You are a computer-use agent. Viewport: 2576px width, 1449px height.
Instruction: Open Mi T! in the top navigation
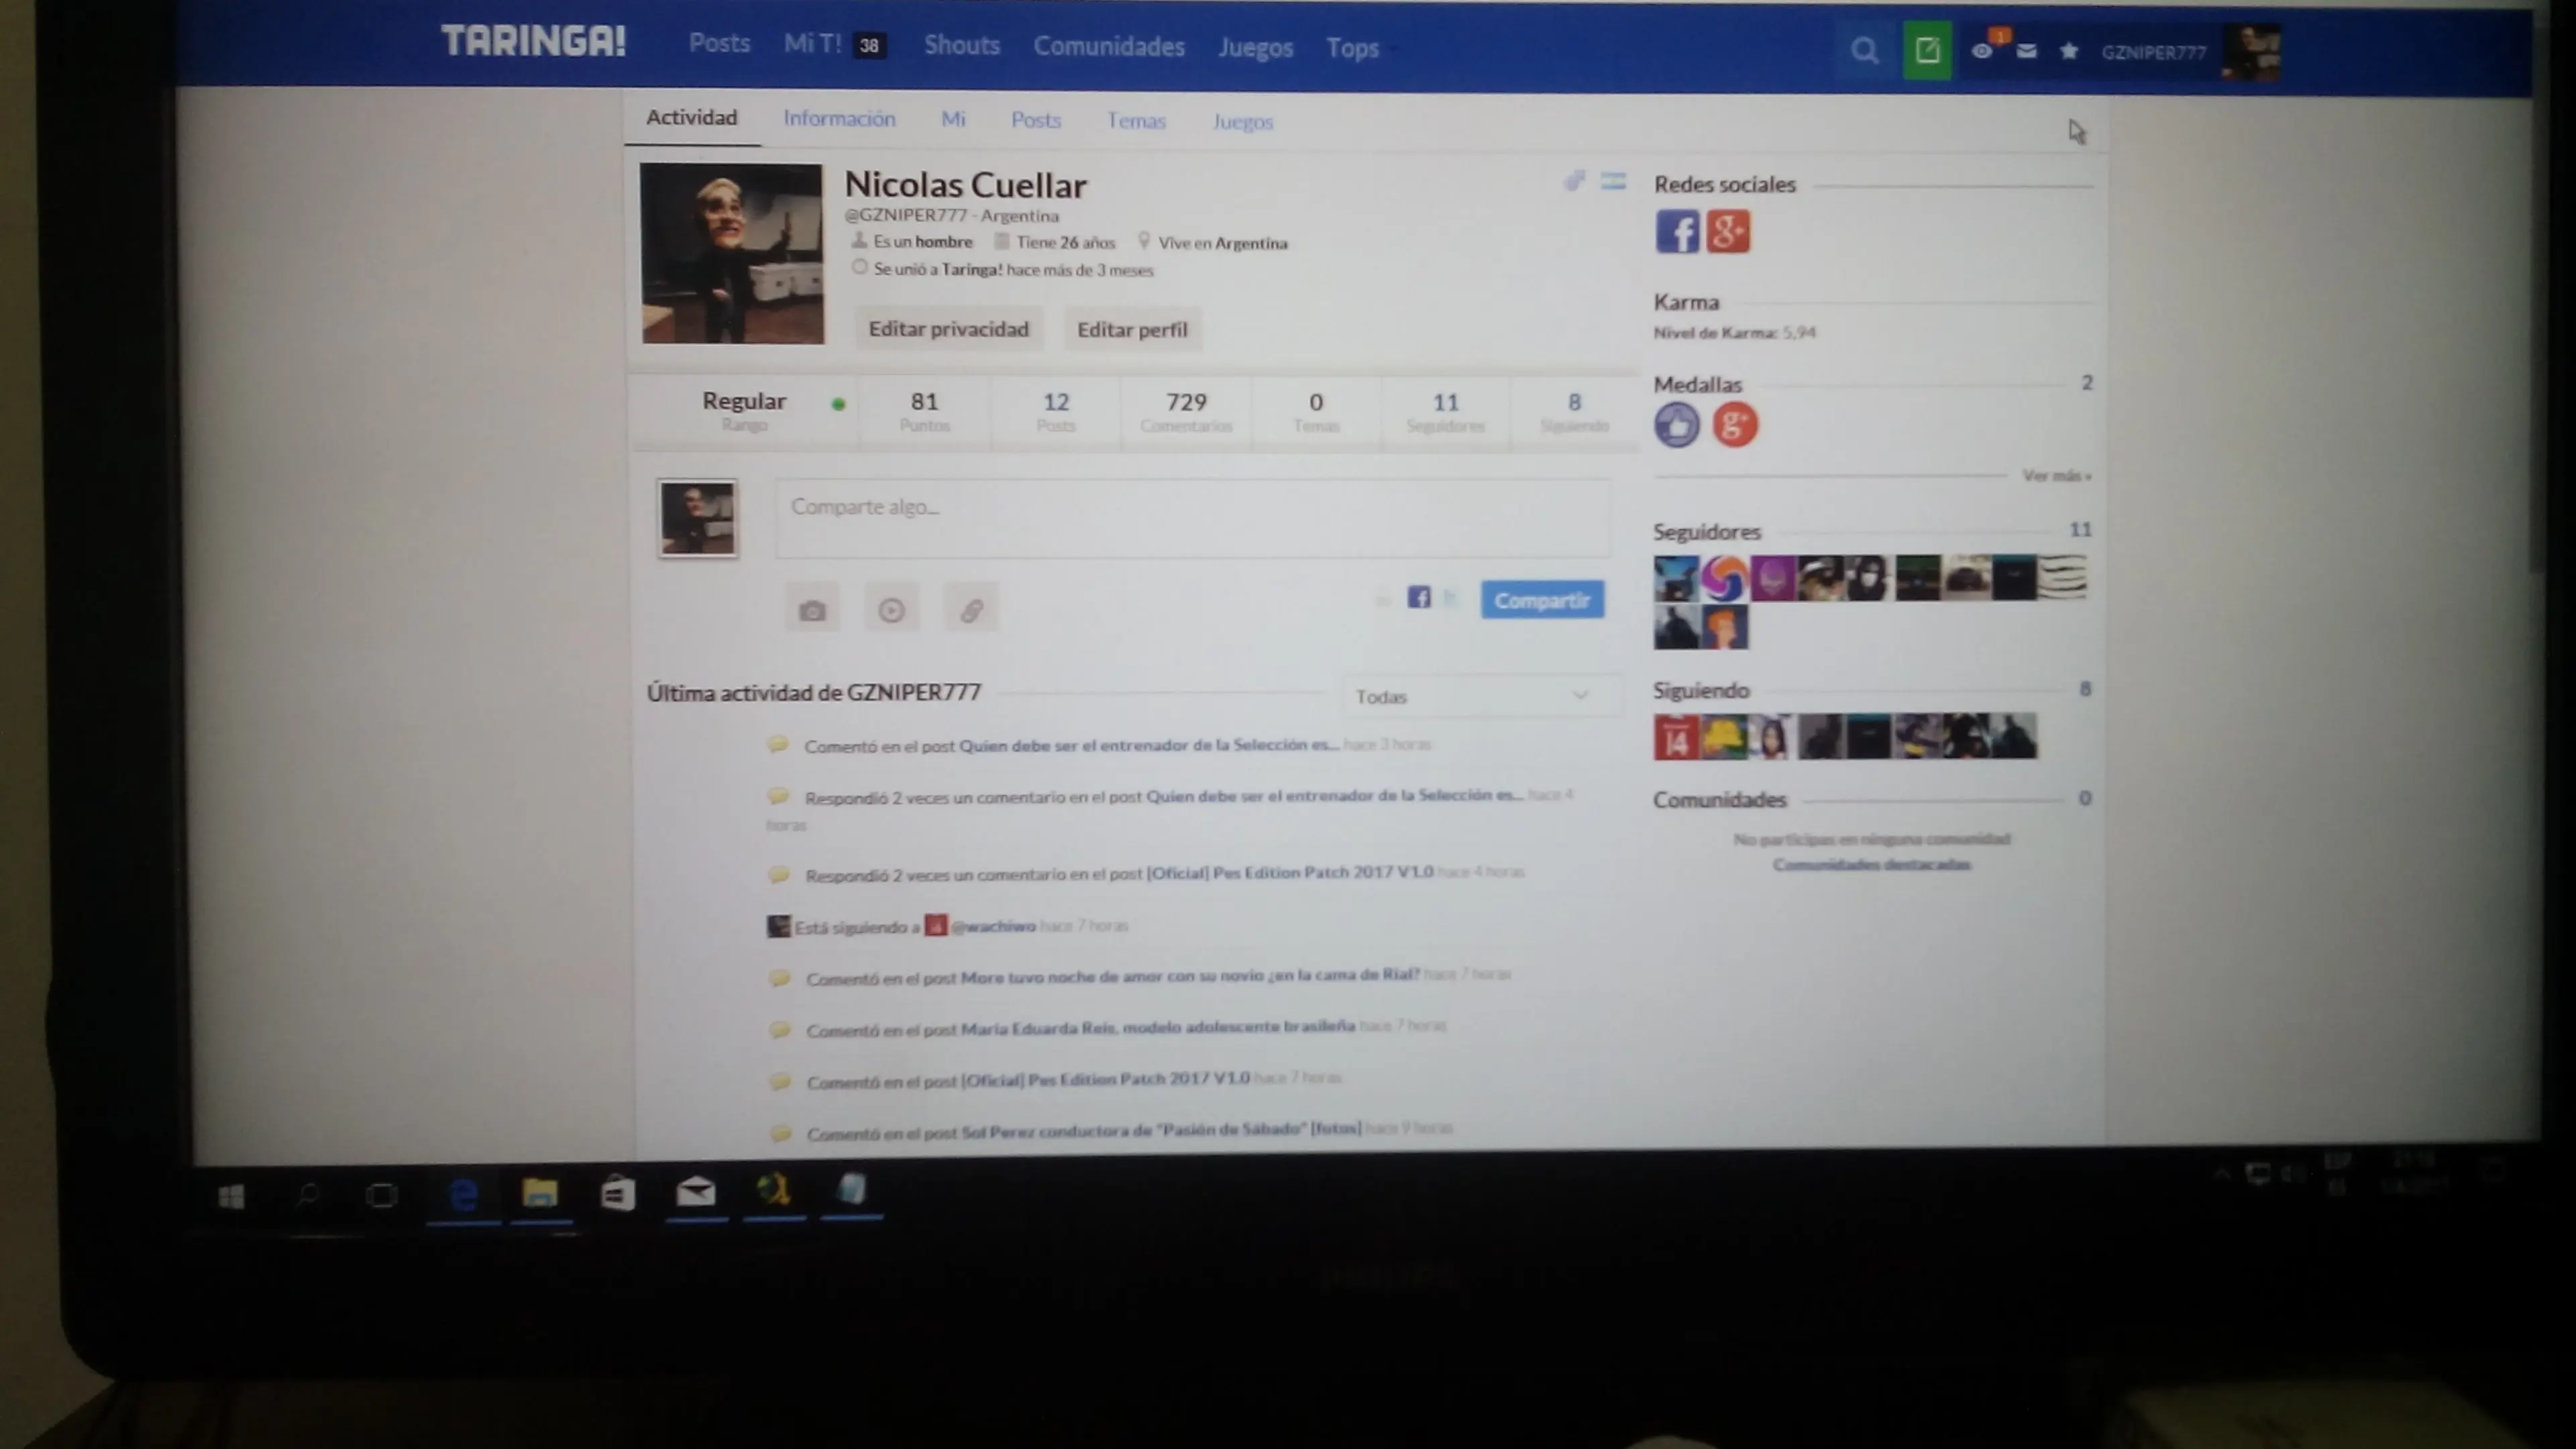tap(812, 44)
